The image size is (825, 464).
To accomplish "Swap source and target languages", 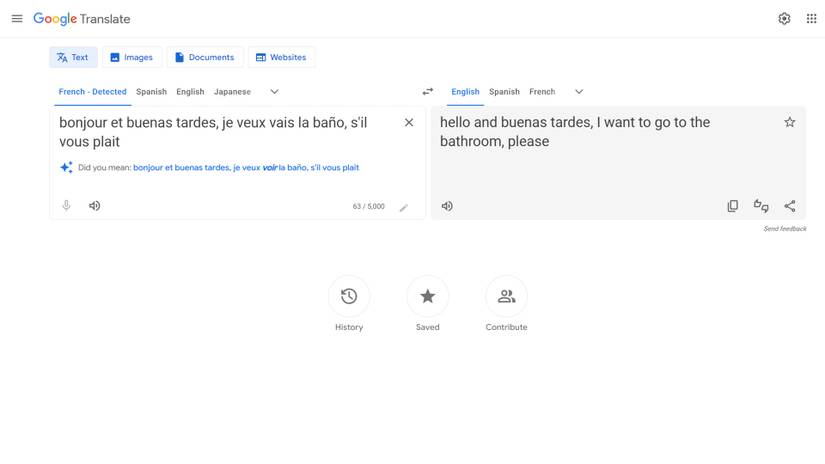I will 428,92.
